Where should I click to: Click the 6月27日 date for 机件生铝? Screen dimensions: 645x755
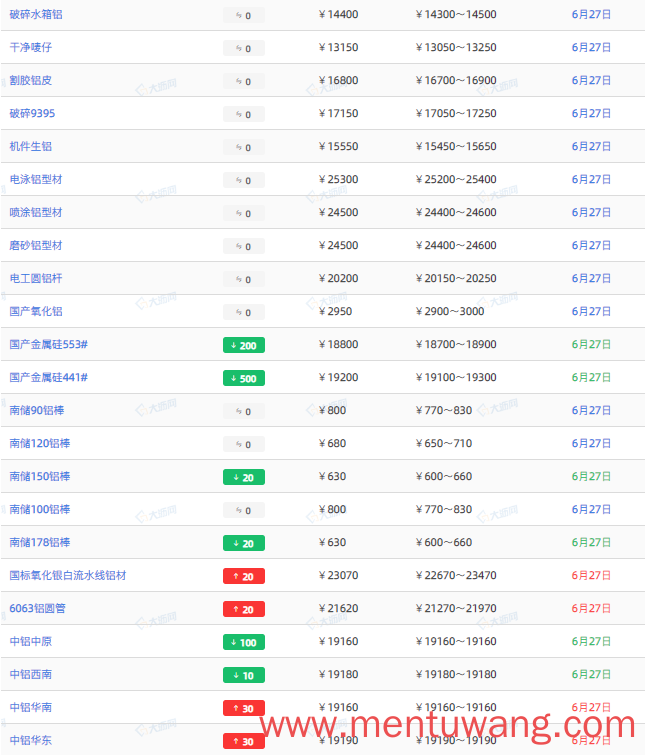click(591, 146)
